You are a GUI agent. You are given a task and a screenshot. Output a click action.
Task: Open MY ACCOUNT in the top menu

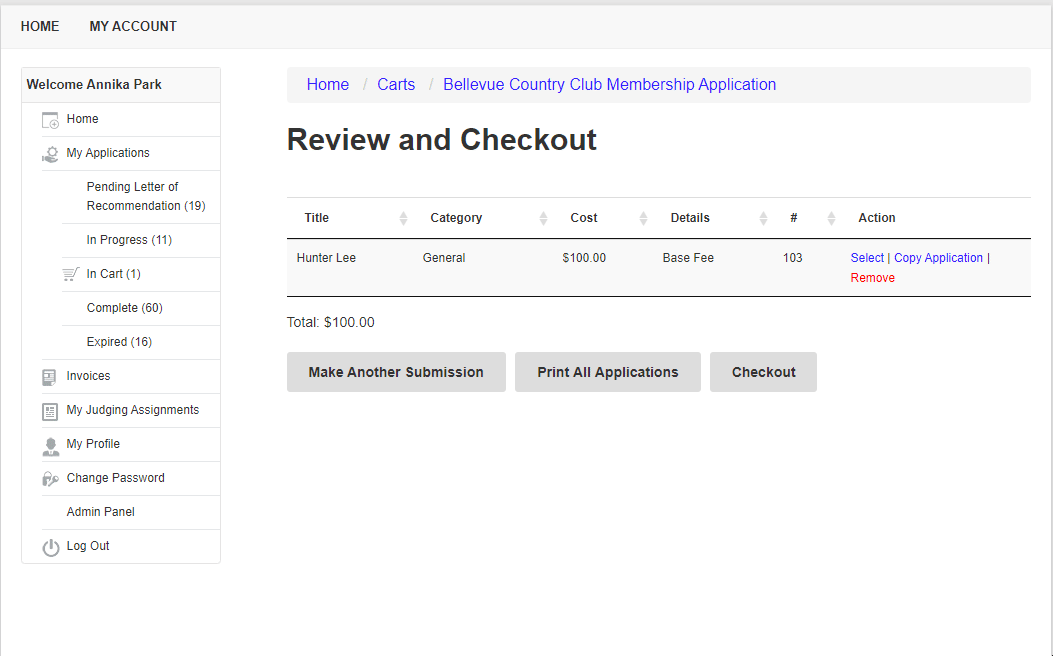pyautogui.click(x=133, y=27)
